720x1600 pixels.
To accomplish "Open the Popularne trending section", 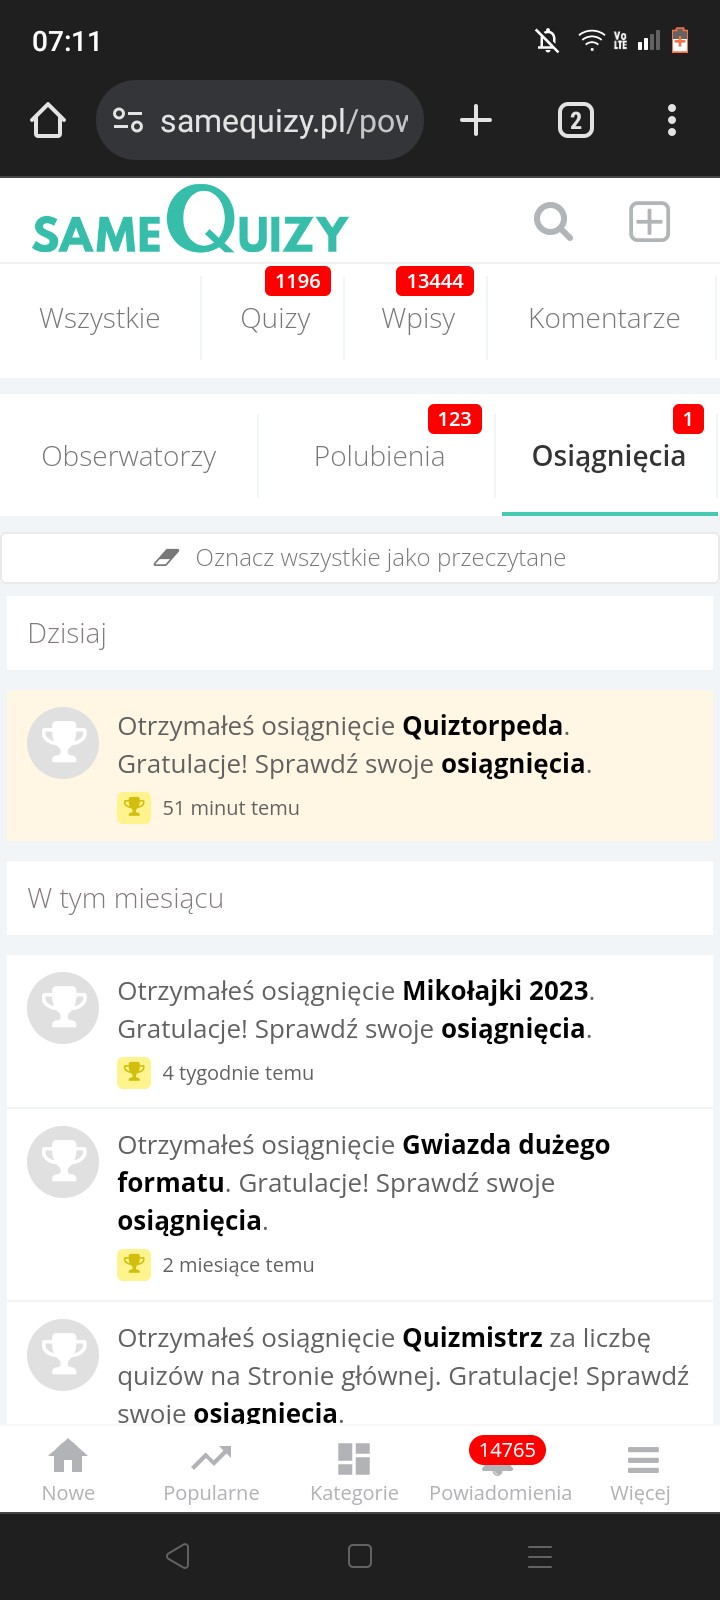I will coord(211,1470).
